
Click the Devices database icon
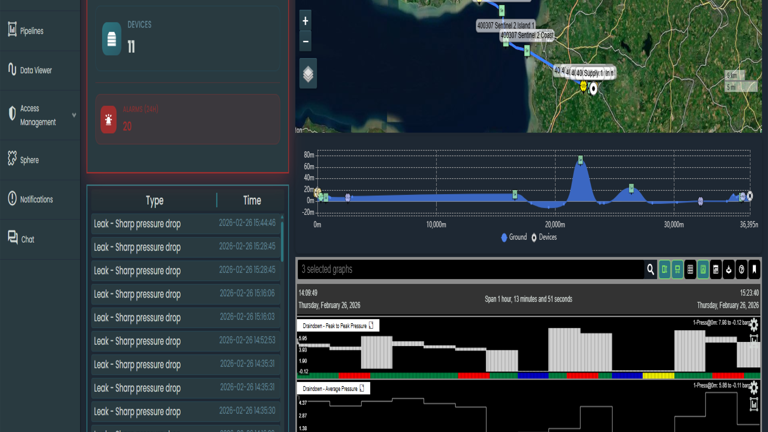111,39
